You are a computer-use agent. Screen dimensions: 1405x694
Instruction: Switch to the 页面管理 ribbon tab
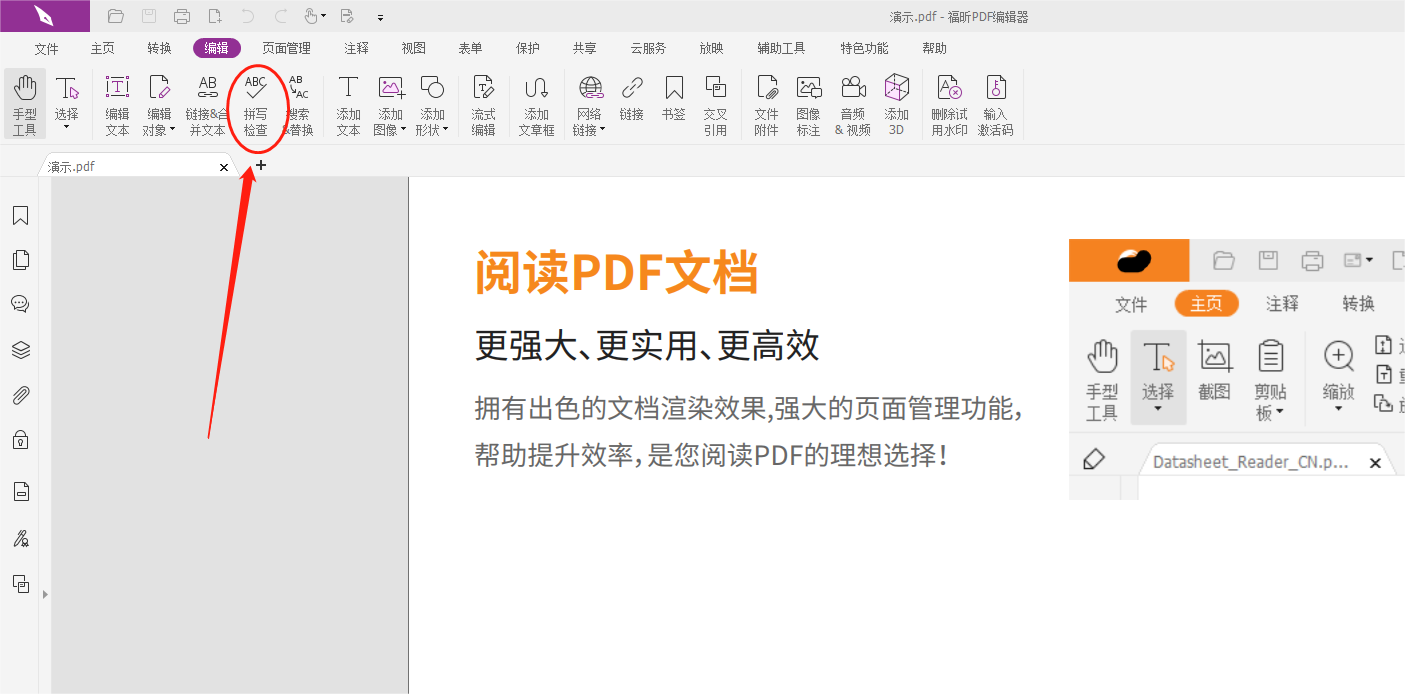pyautogui.click(x=284, y=47)
